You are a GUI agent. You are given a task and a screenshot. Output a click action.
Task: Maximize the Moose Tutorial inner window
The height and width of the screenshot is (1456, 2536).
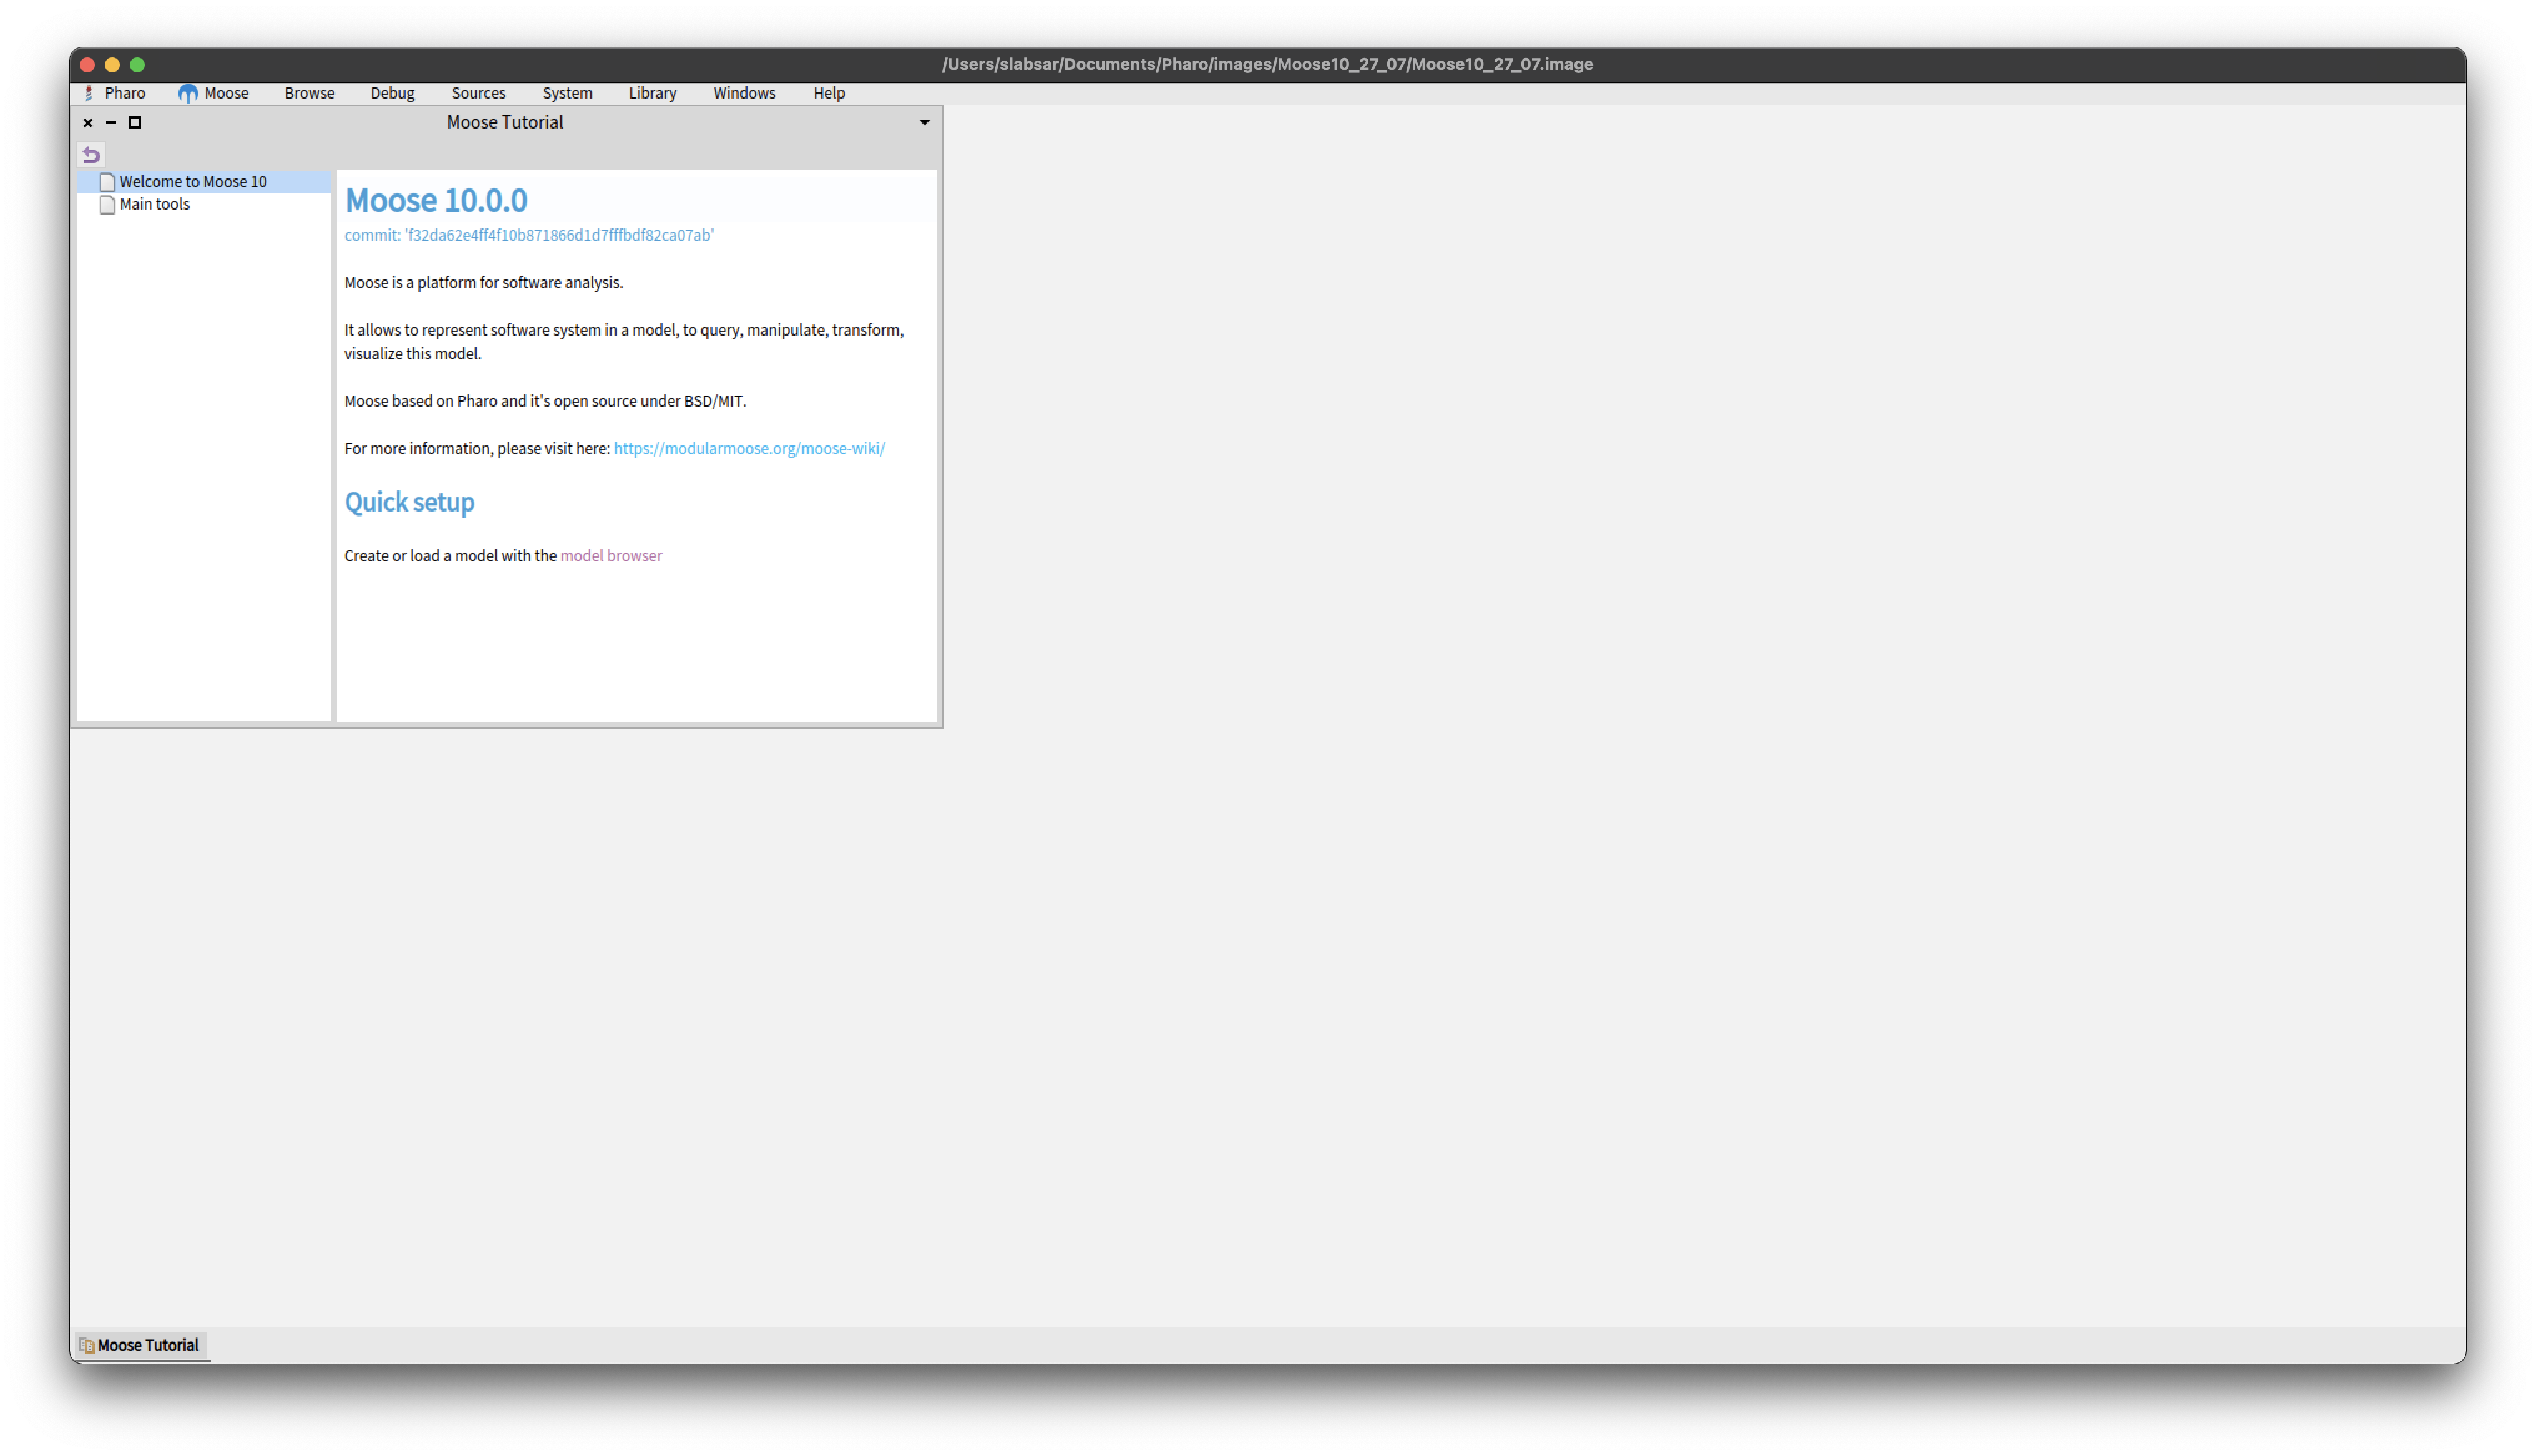pos(135,122)
